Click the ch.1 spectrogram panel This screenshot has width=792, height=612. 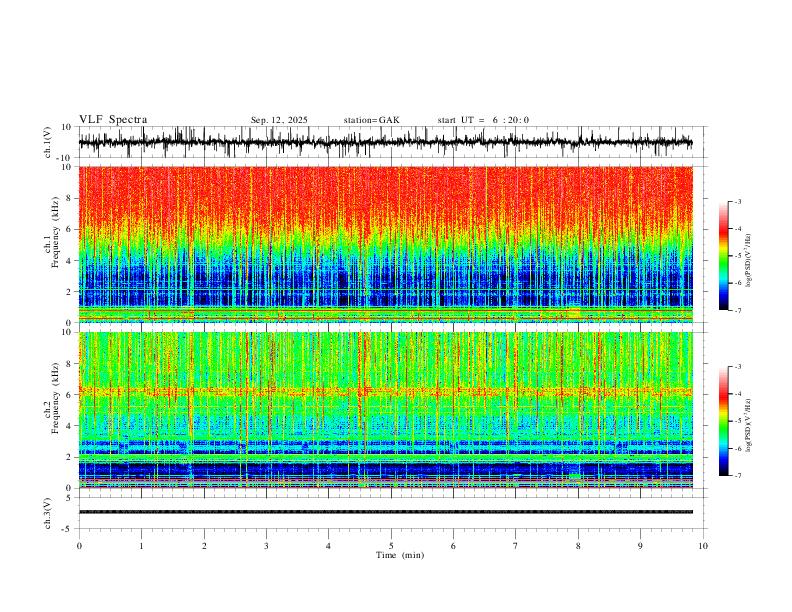(385, 244)
